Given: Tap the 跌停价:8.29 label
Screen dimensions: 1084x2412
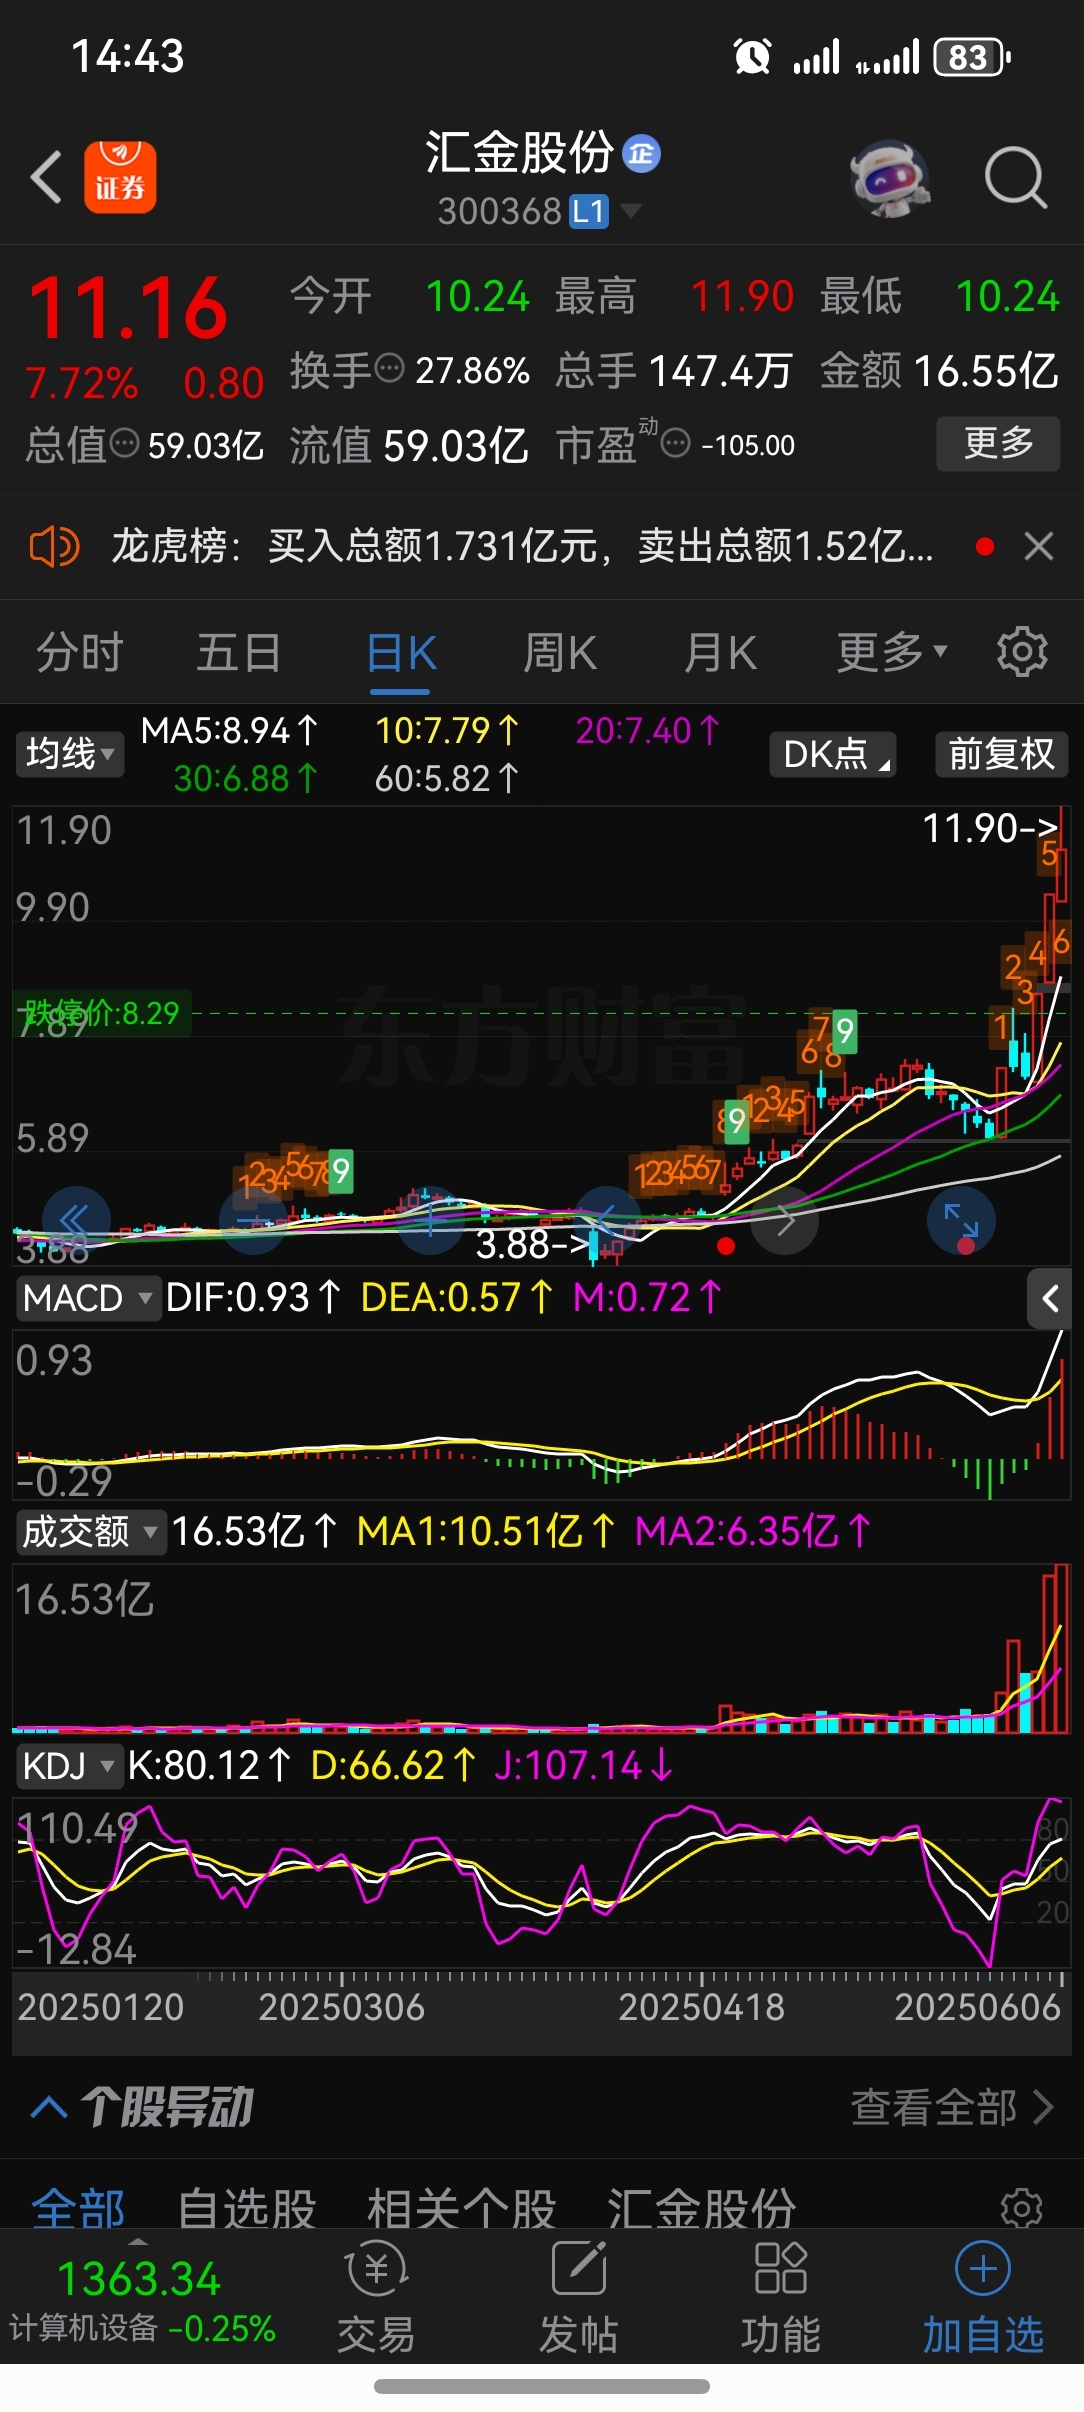Looking at the screenshot, I should tap(101, 1013).
